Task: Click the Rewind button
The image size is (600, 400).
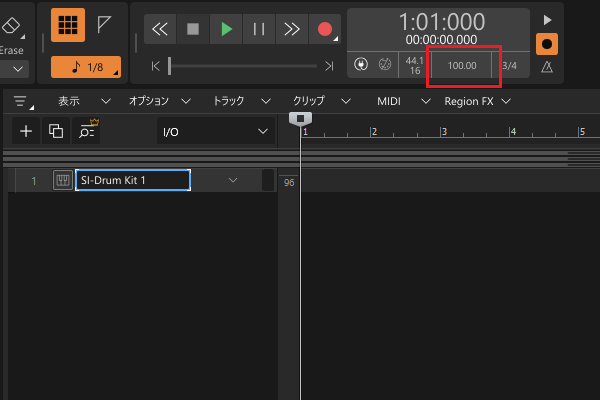Action: point(160,29)
